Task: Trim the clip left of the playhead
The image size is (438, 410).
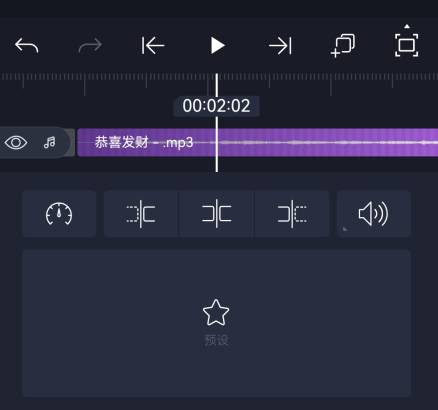Action: [x=141, y=214]
